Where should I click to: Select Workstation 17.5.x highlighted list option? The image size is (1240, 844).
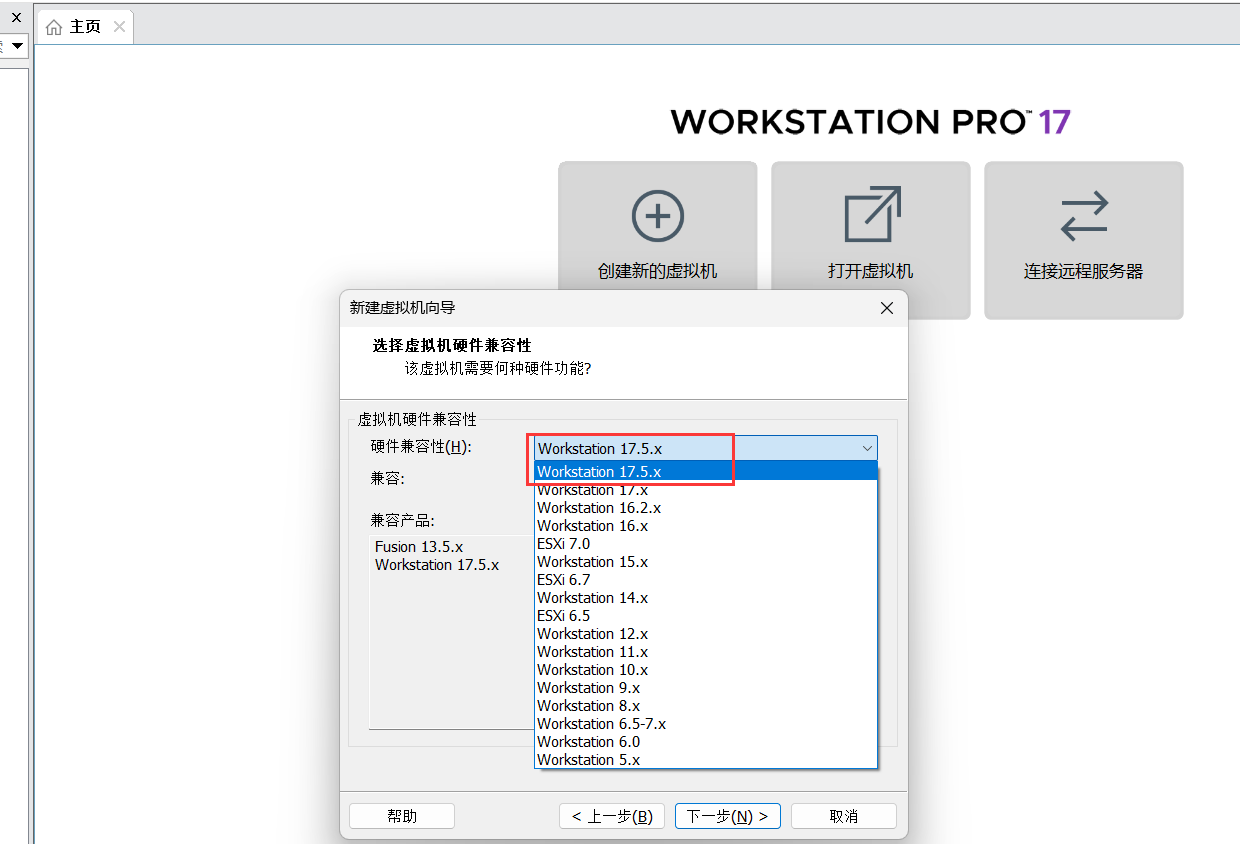tap(706, 471)
